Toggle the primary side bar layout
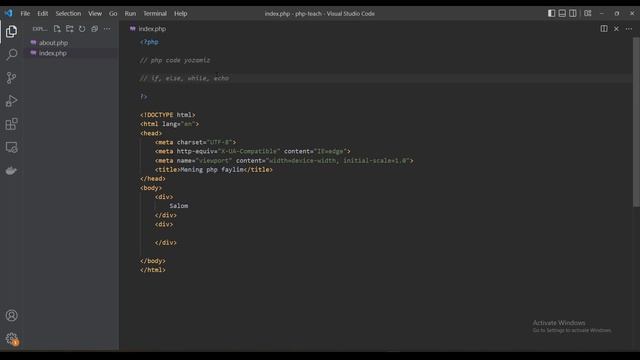This screenshot has width=640, height=360. point(551,13)
